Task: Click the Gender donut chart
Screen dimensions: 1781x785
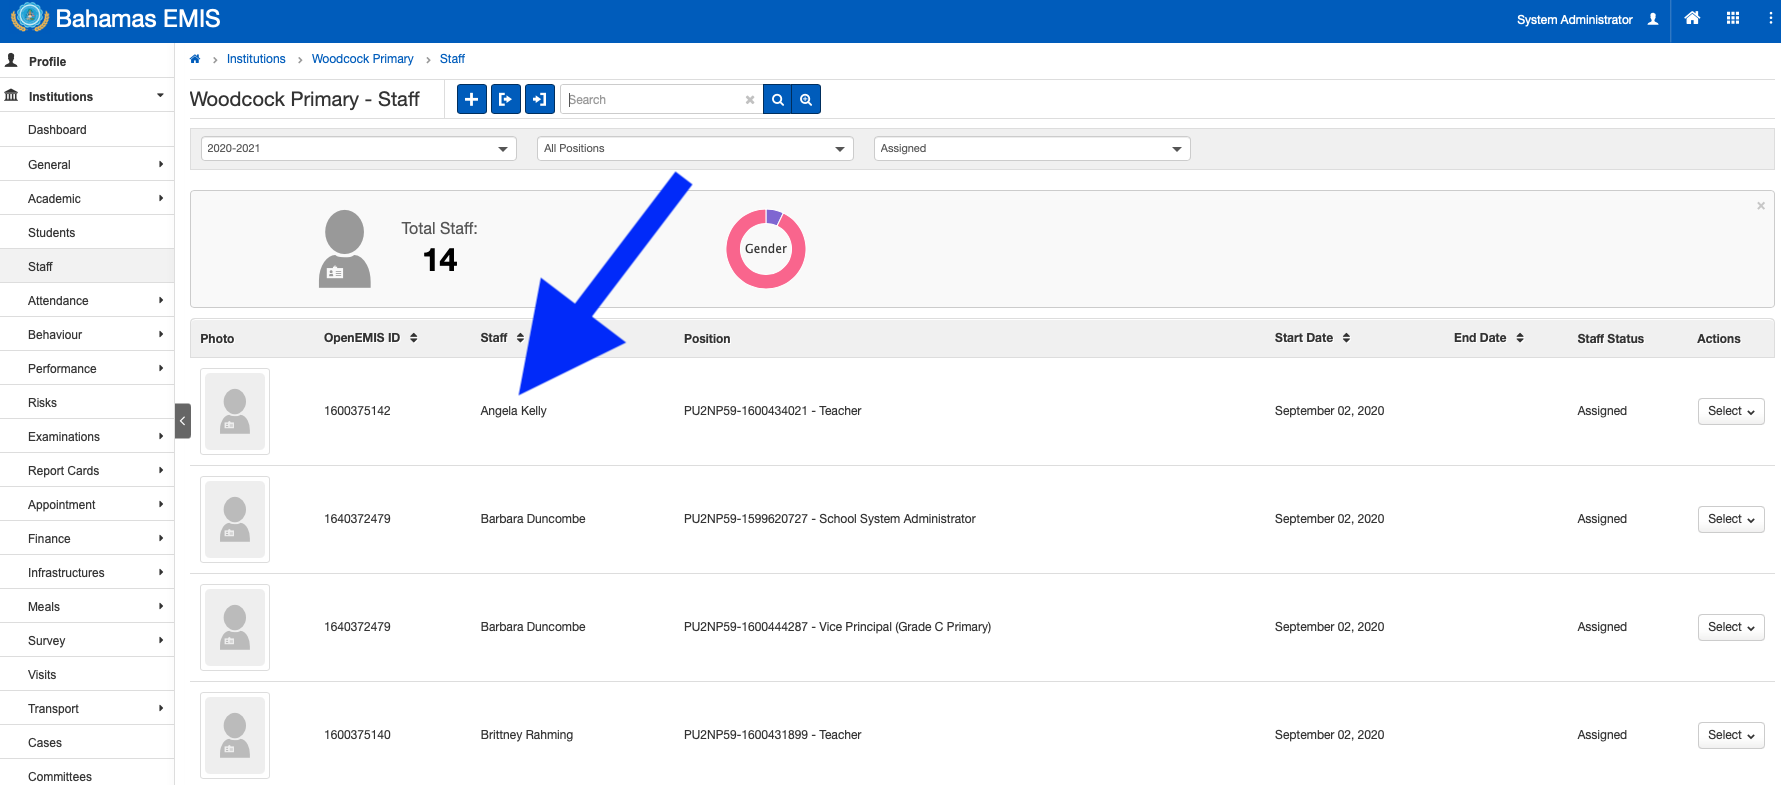Action: coord(766,249)
